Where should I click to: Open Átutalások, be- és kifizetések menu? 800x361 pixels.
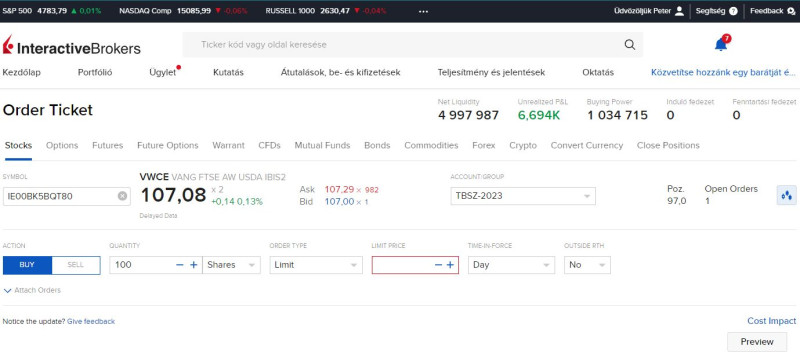[340, 72]
